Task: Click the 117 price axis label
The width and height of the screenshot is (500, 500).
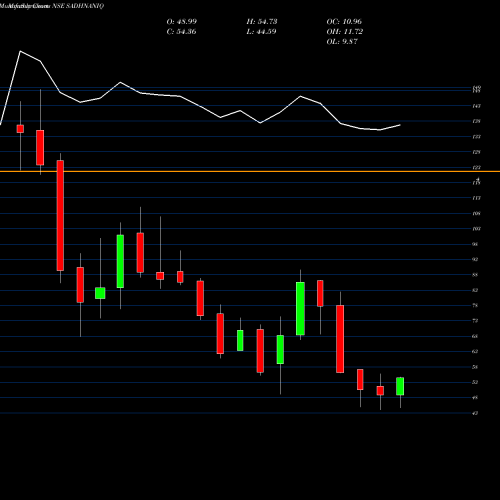Action: 476,198
